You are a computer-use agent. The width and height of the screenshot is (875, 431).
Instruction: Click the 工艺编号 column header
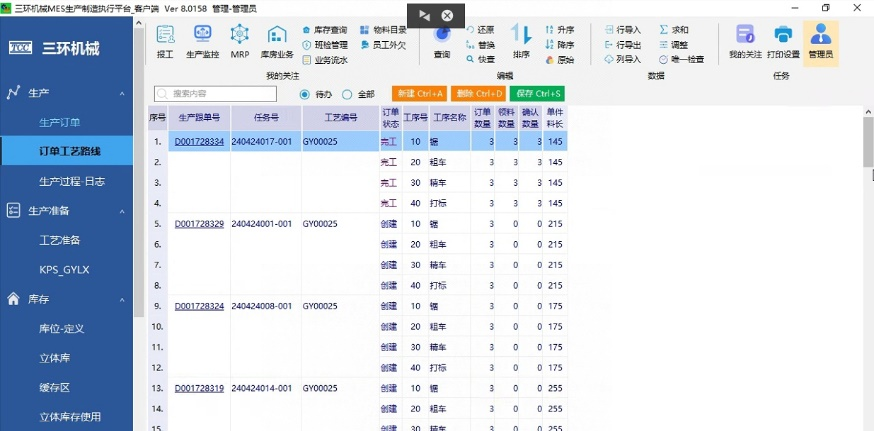(340, 118)
